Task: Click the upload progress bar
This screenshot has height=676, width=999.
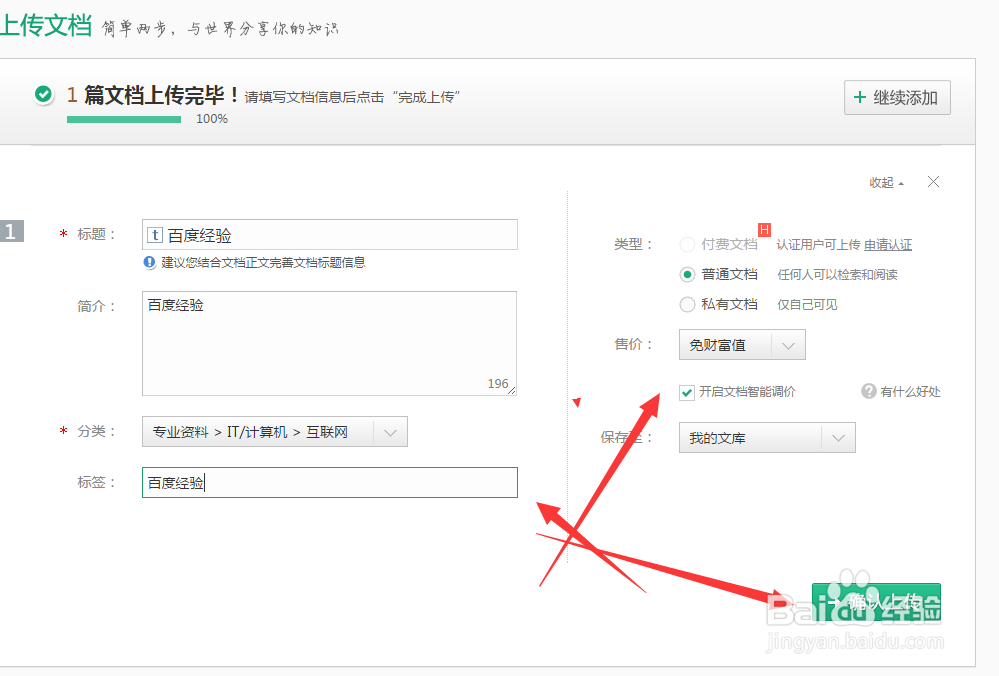Action: click(124, 119)
